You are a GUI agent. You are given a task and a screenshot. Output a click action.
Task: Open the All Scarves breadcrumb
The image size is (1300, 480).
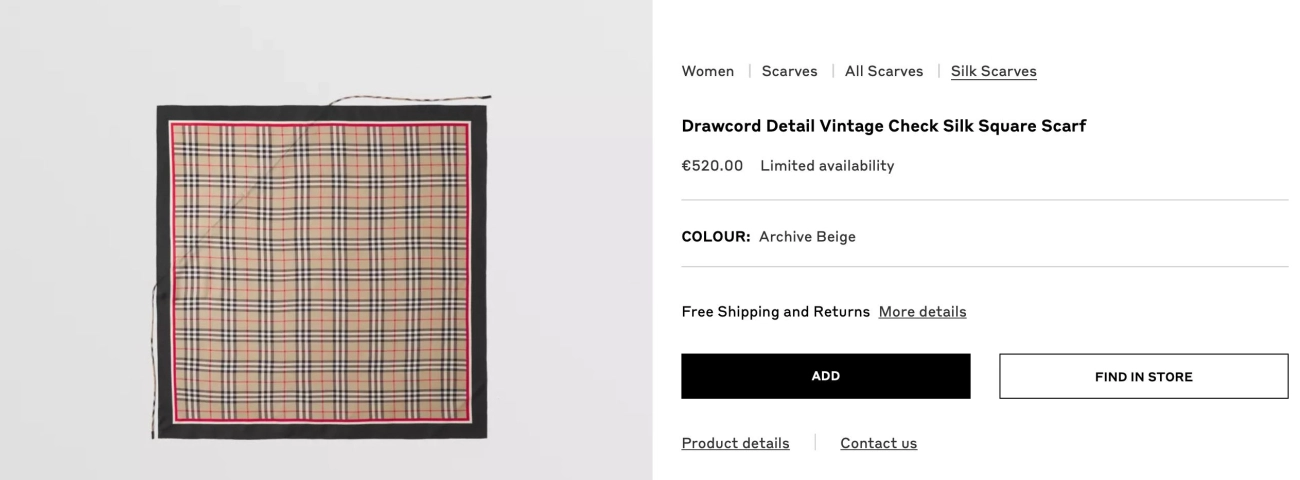(884, 71)
